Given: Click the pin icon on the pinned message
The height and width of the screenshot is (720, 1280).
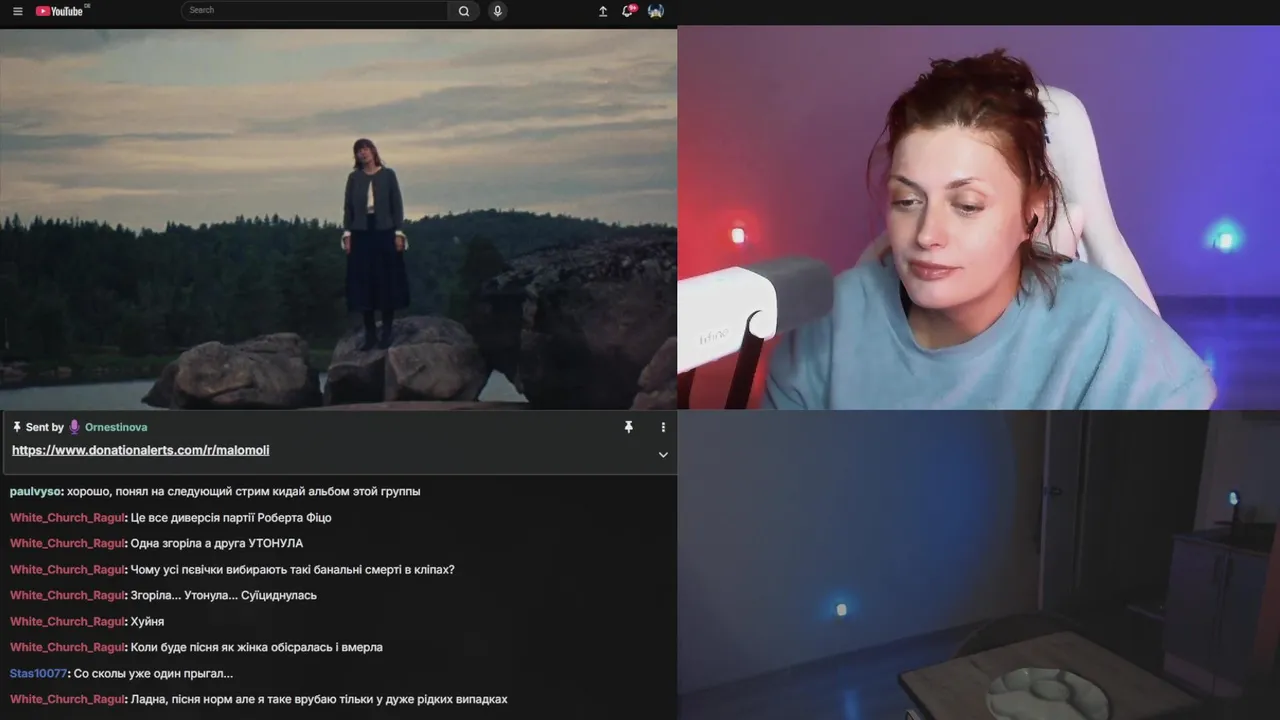Looking at the screenshot, I should 629,427.
